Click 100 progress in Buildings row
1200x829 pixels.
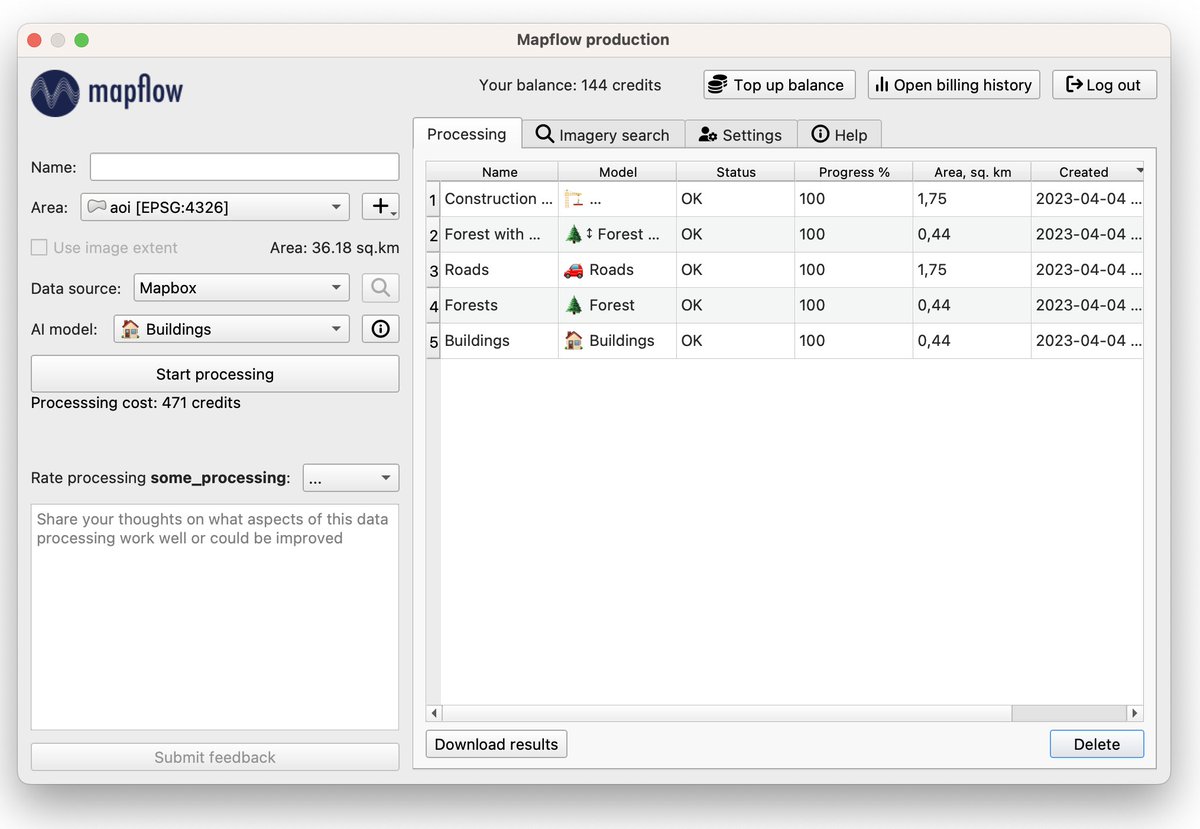[x=854, y=341]
